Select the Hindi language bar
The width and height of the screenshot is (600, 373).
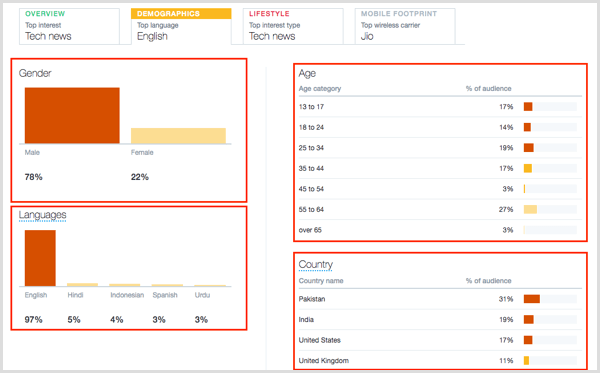[82, 285]
